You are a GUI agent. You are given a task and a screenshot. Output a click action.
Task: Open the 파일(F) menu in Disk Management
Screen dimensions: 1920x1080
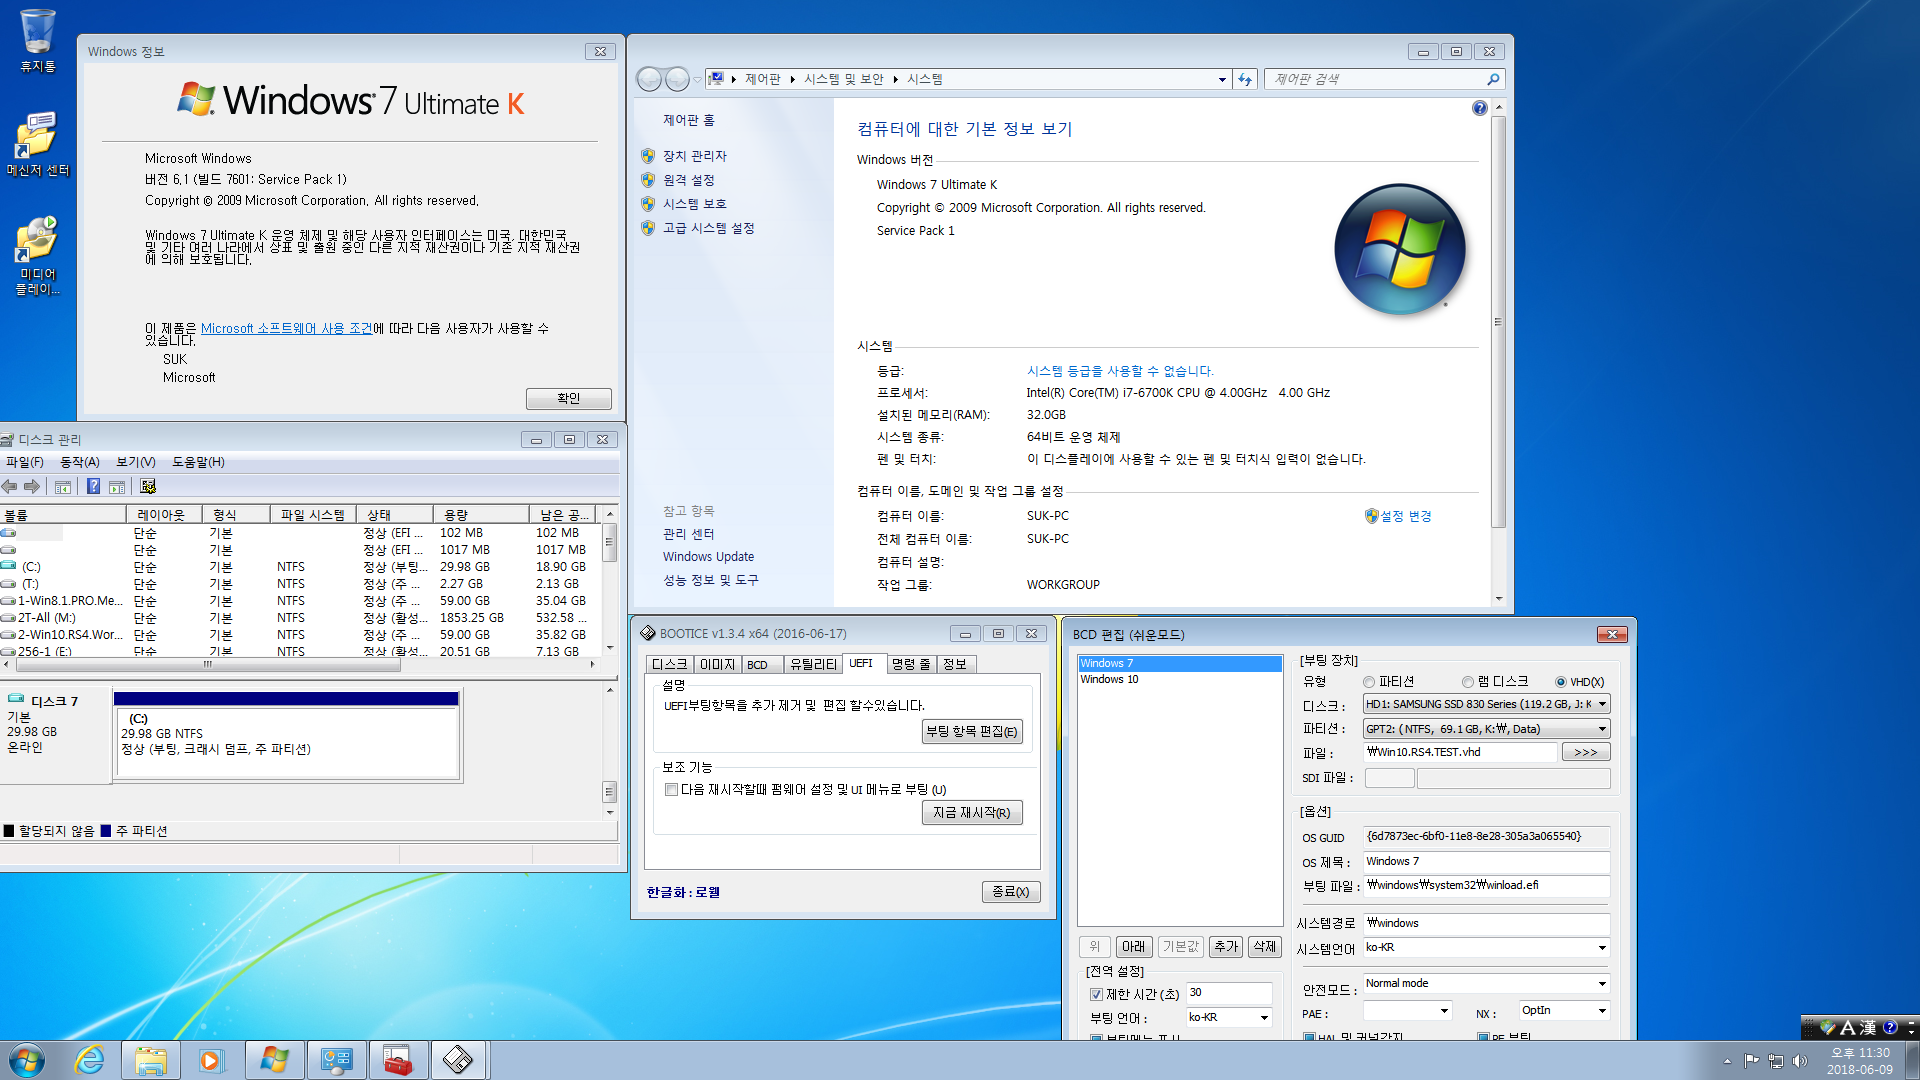25,462
